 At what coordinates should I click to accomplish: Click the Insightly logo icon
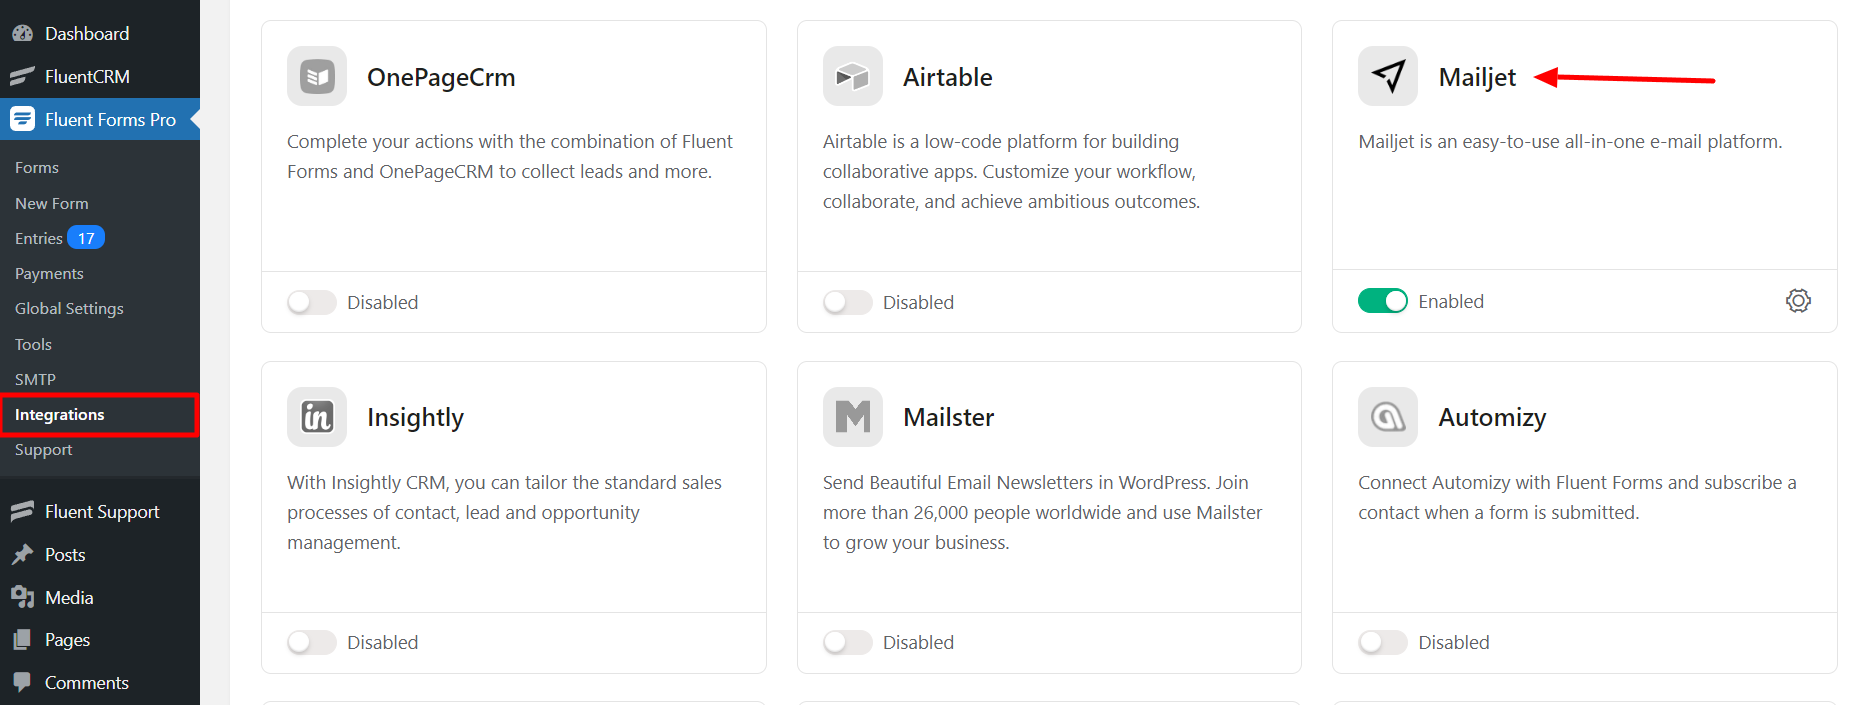click(x=317, y=417)
